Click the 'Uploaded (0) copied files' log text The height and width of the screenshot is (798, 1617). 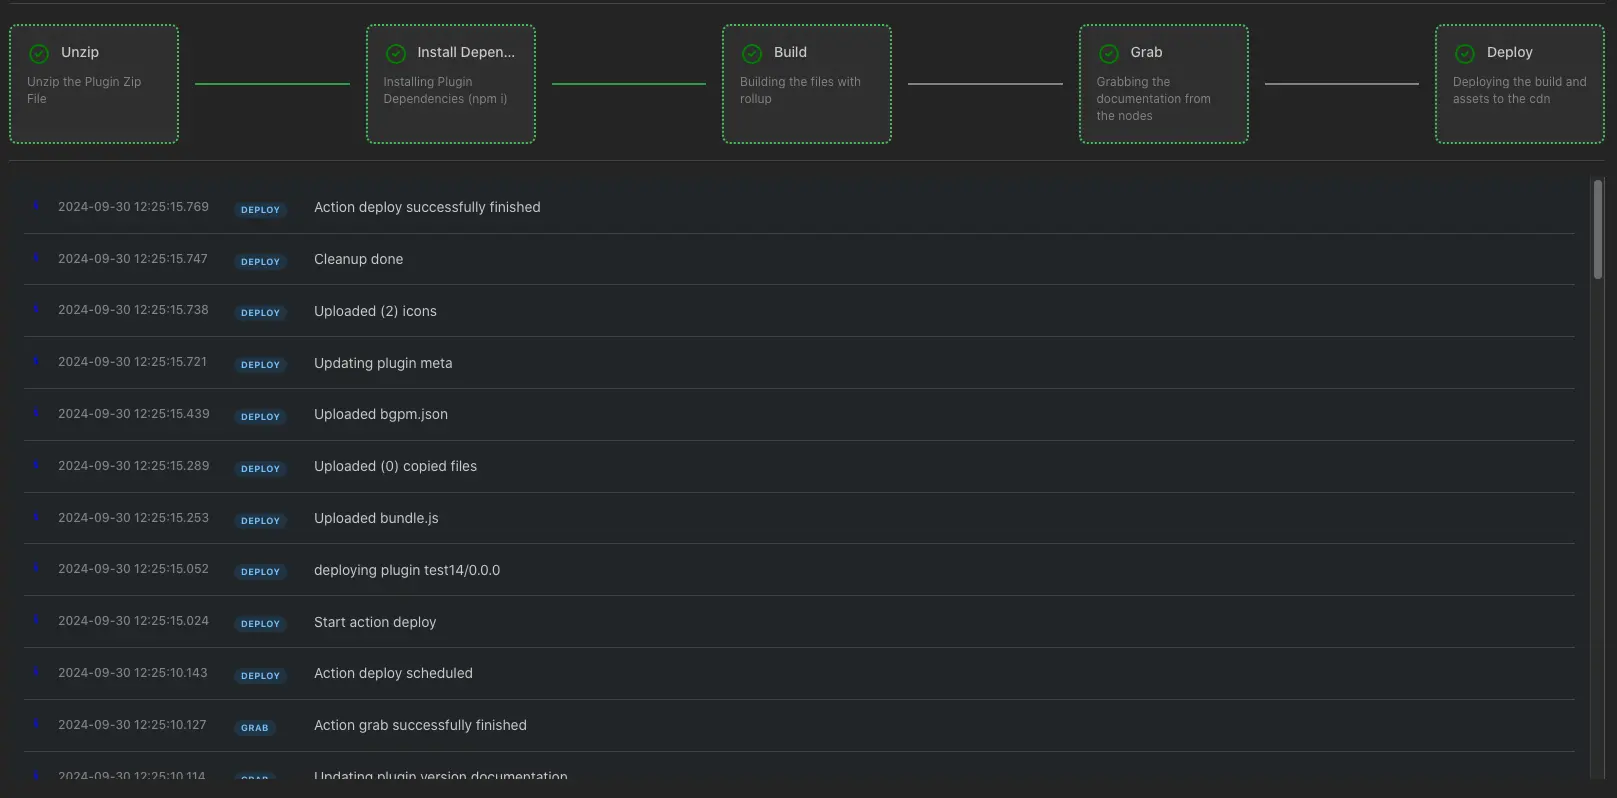tap(395, 466)
